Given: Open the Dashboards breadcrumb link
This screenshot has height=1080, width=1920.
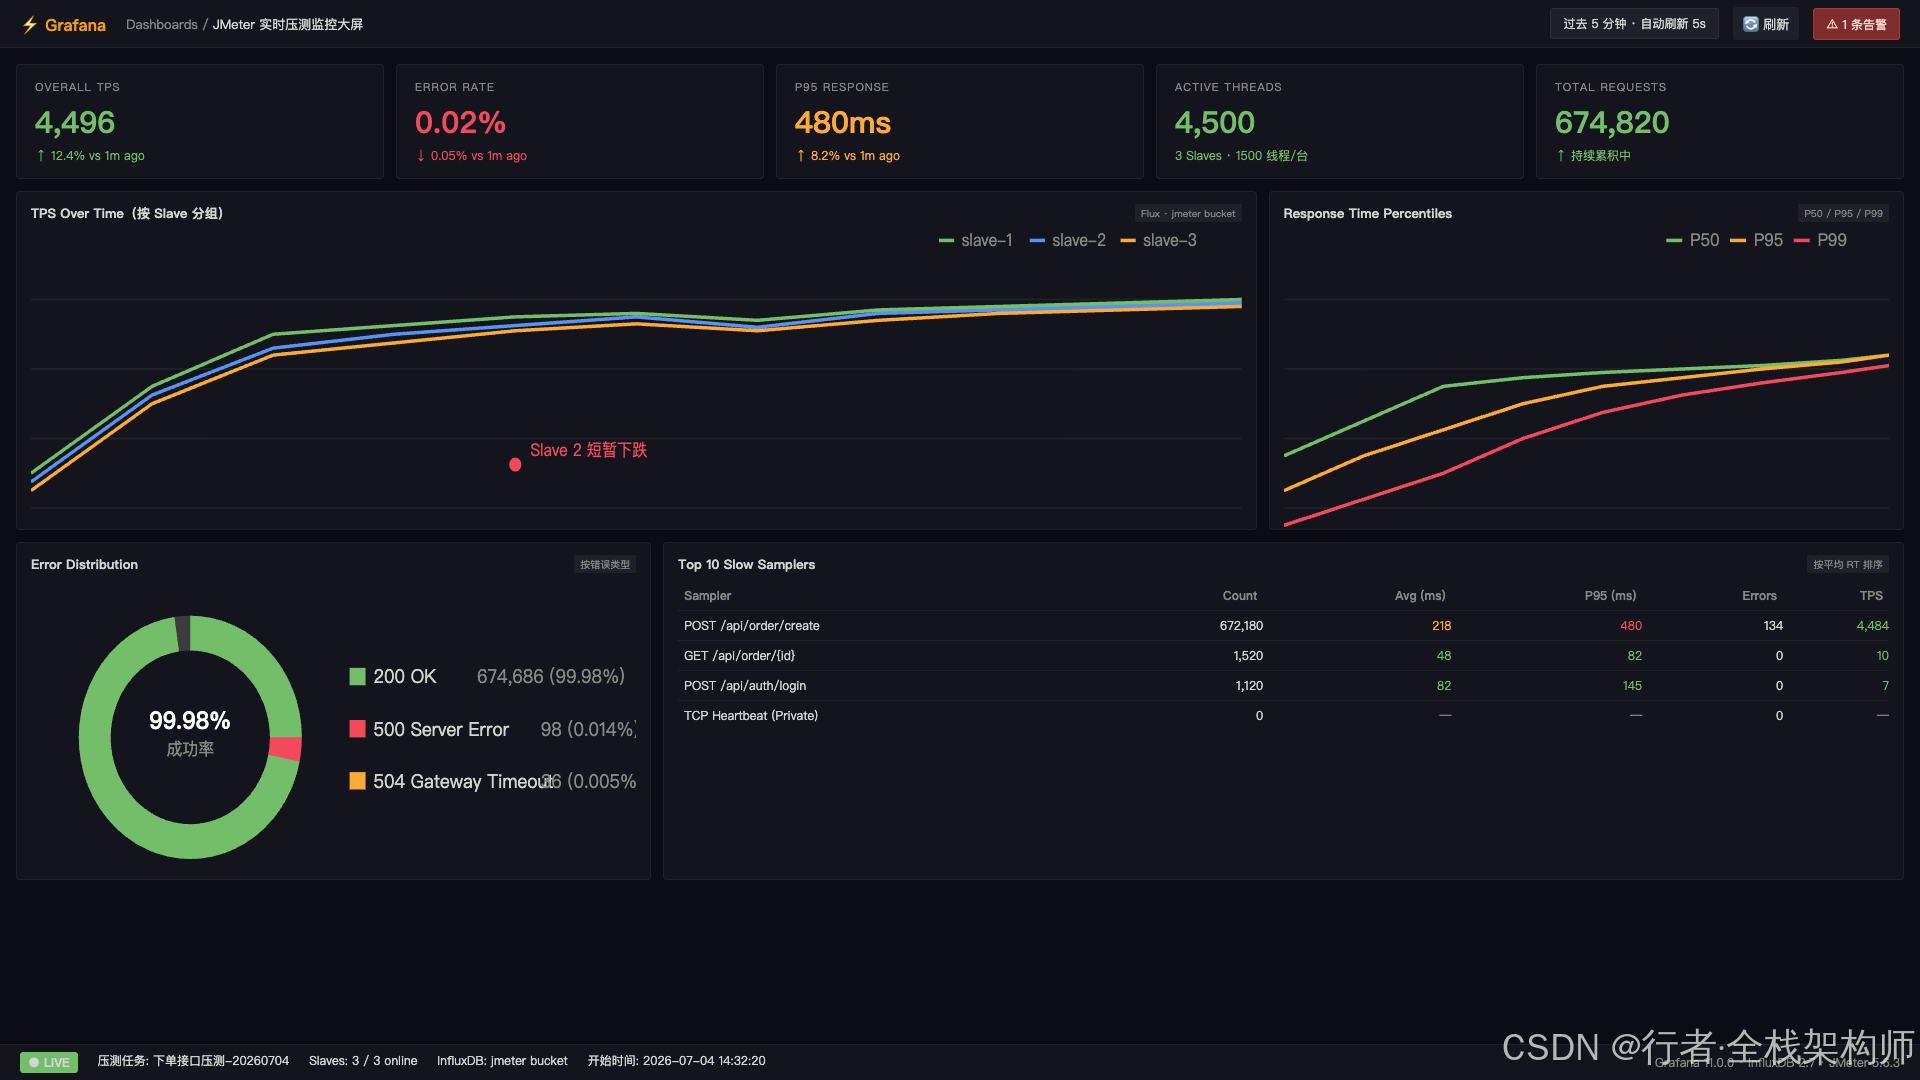Looking at the screenshot, I should (x=161, y=25).
